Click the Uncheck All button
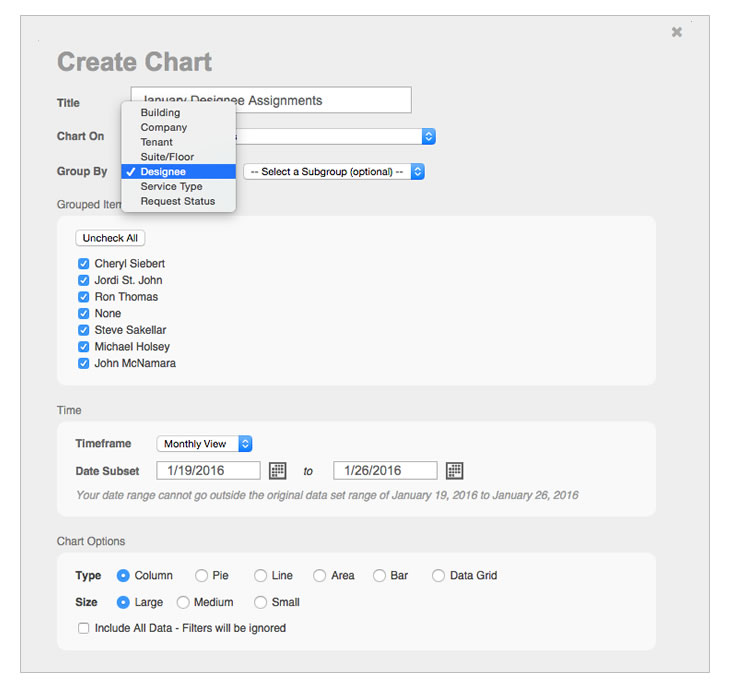The height and width of the screenshot is (687, 729). [x=110, y=238]
